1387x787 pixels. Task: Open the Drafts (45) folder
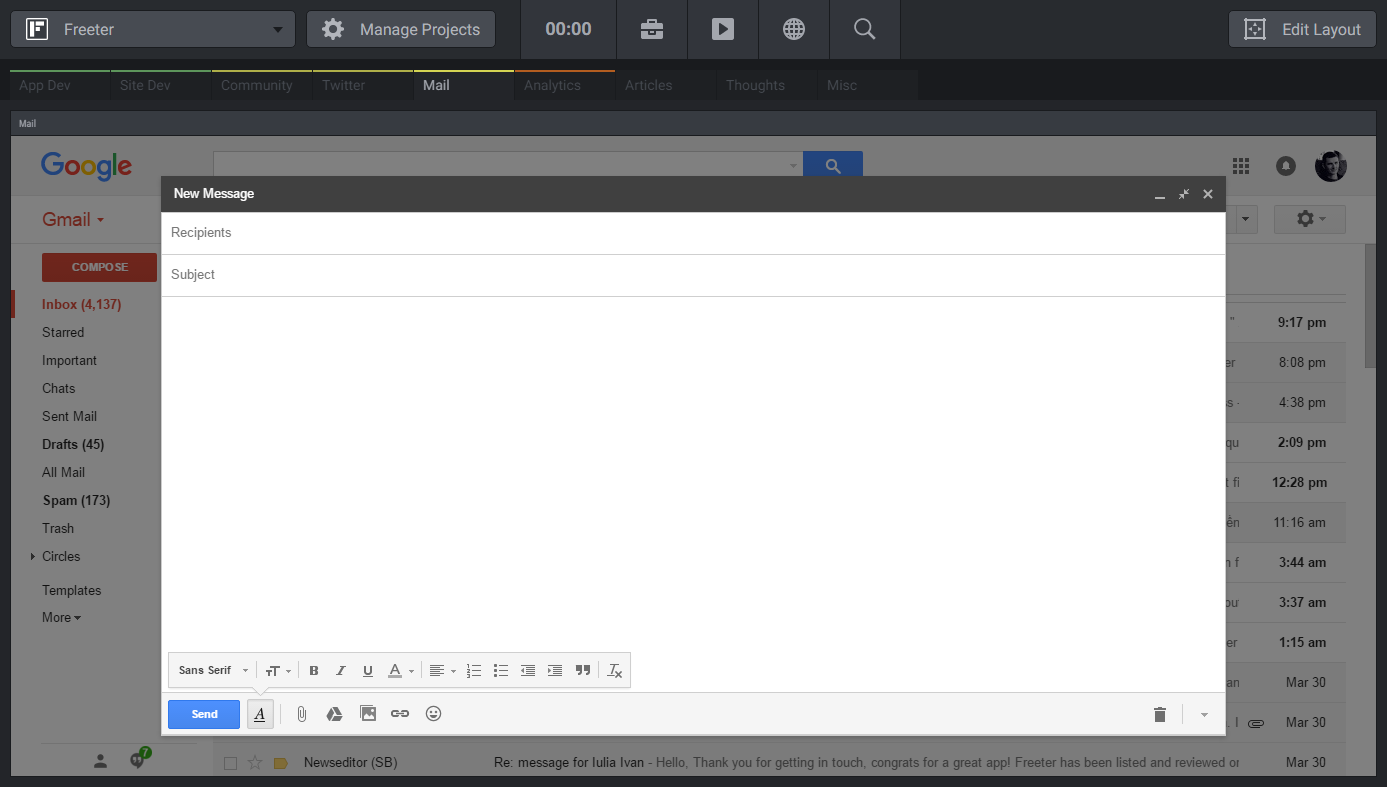click(x=73, y=444)
